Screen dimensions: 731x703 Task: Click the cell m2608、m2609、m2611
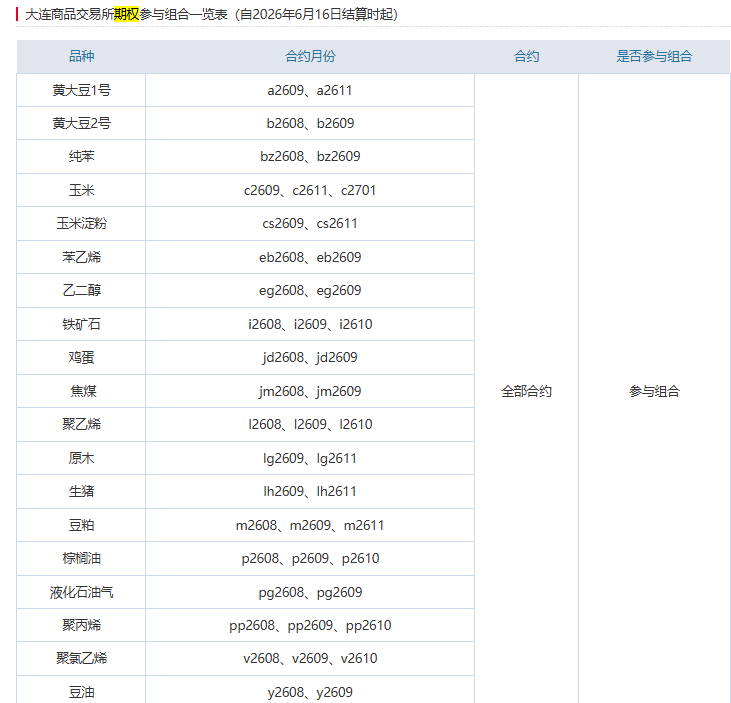310,525
